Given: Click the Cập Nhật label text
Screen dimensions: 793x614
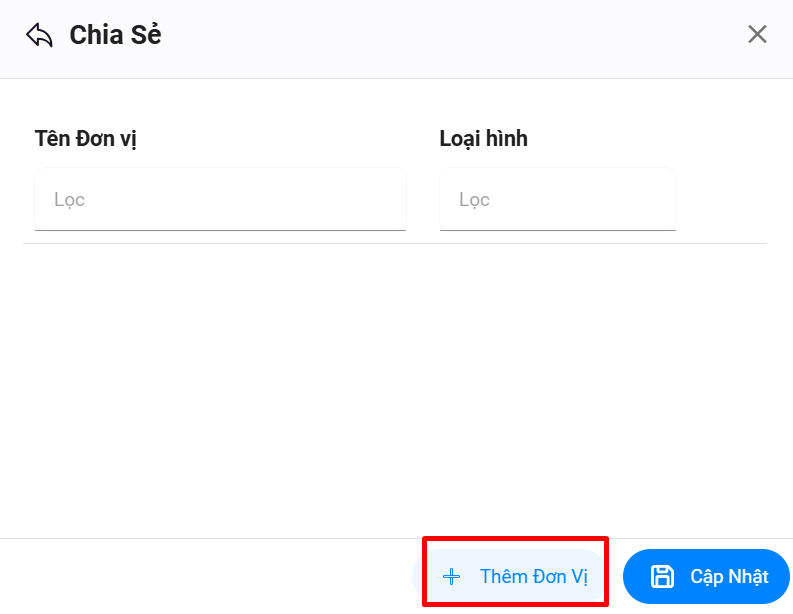Looking at the screenshot, I should click(x=729, y=577).
